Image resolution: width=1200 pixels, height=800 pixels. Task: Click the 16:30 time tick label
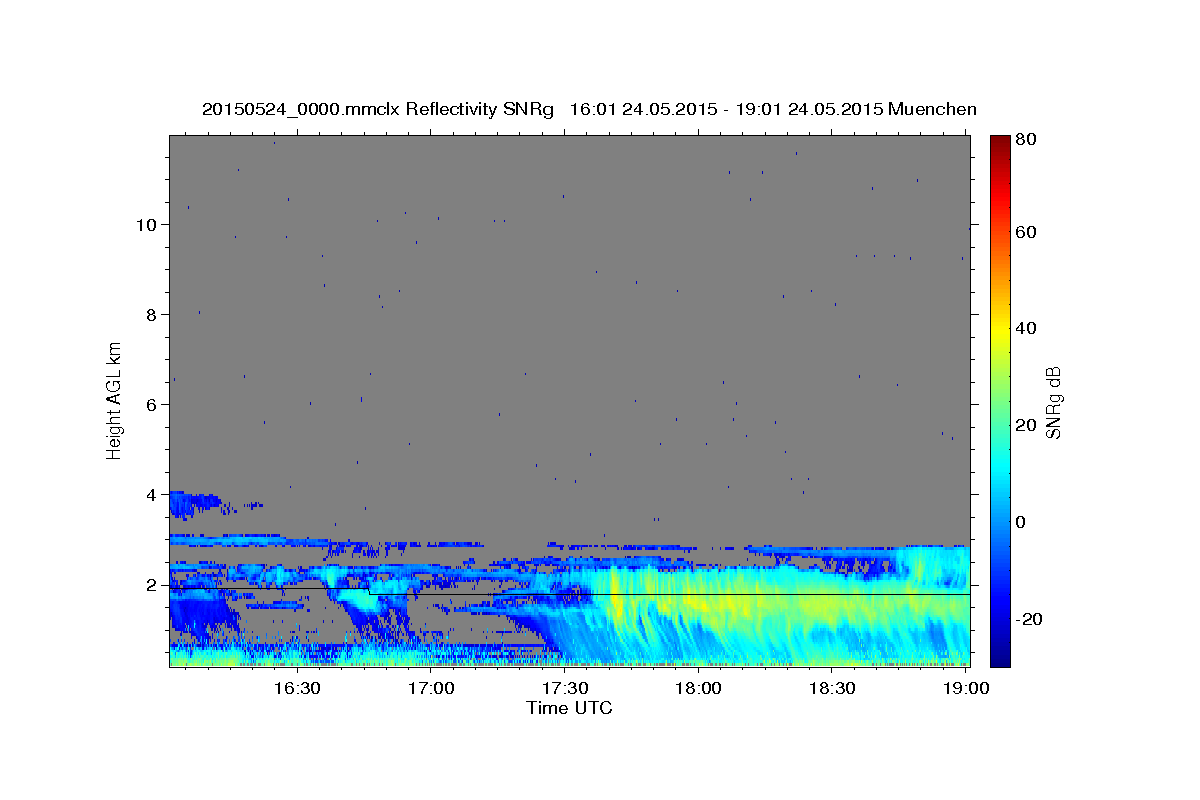[297, 688]
